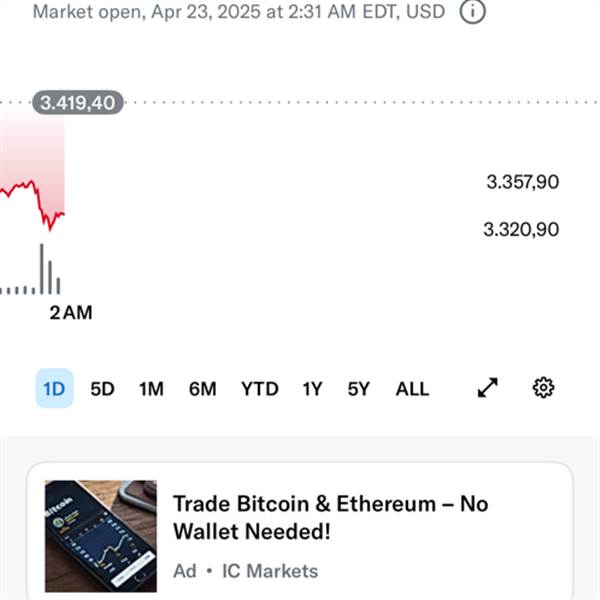Click the 3.357,90 price axis label
This screenshot has width=600, height=600.
click(522, 182)
